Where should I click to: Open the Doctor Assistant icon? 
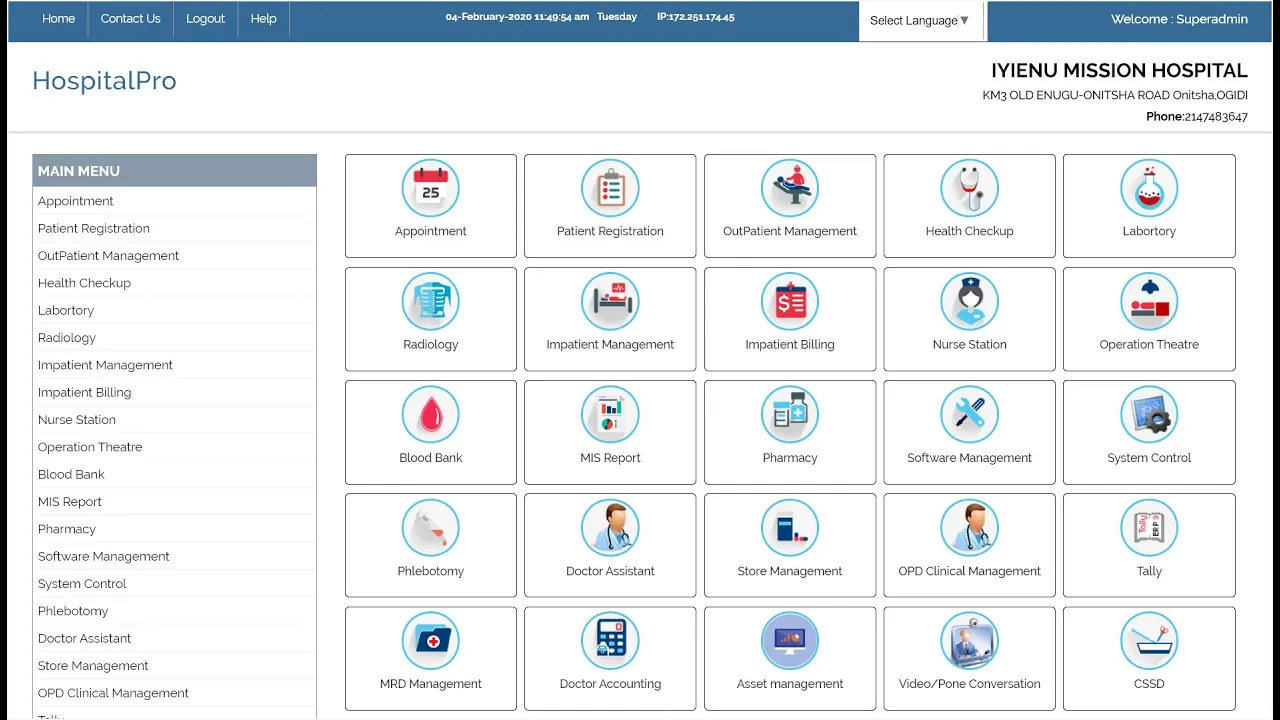point(610,527)
